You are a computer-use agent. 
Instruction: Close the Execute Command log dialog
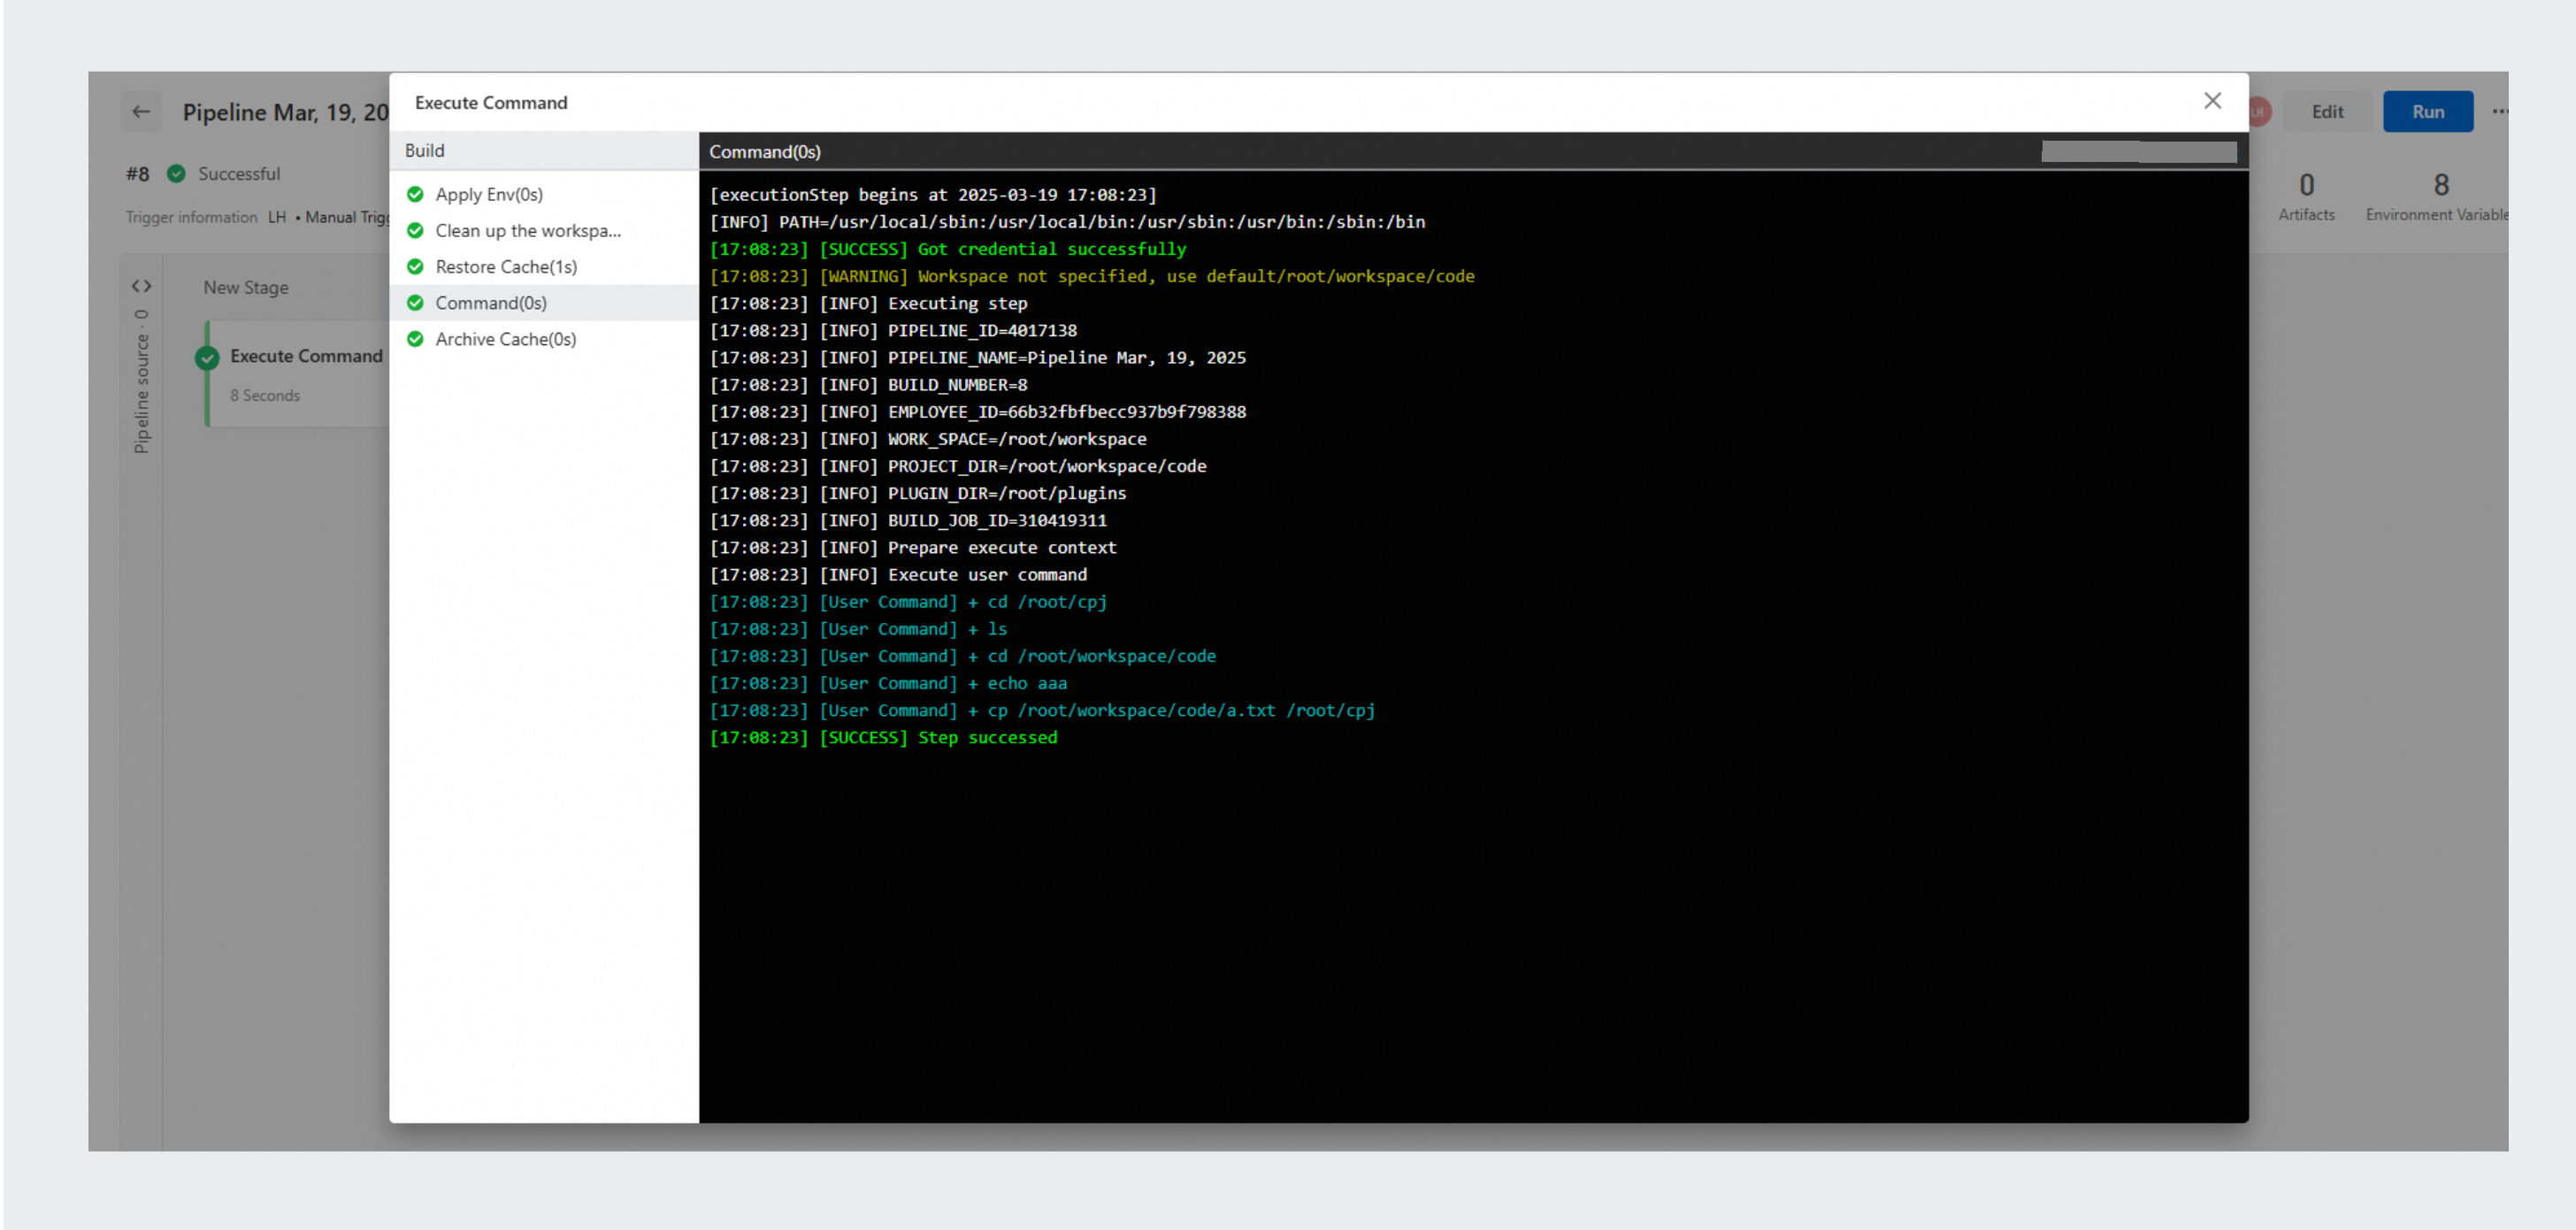pos(2212,101)
